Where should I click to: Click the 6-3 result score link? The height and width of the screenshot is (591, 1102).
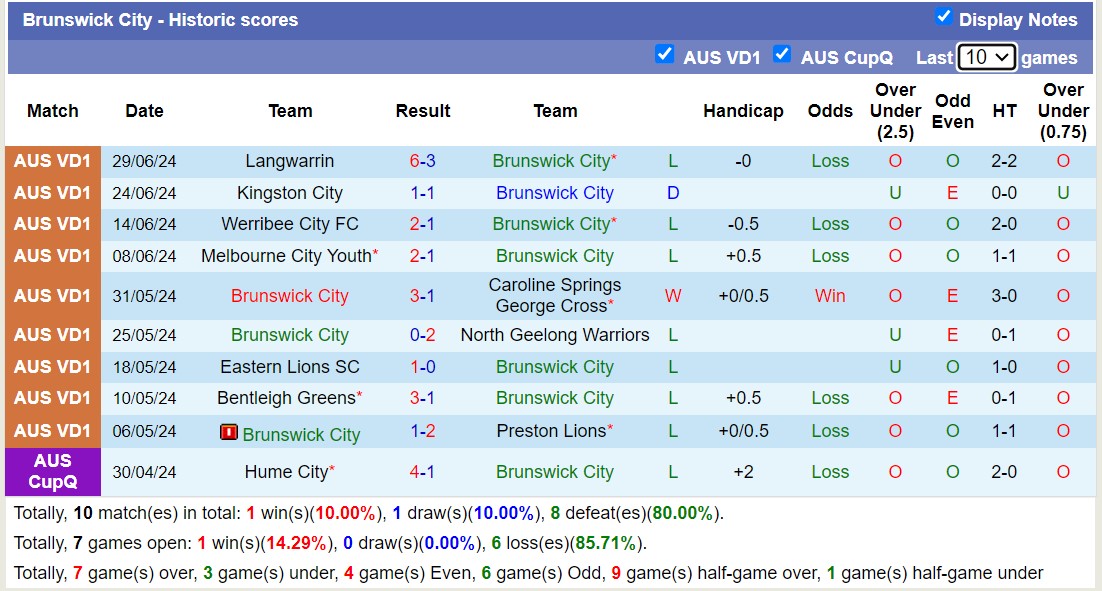(x=422, y=161)
